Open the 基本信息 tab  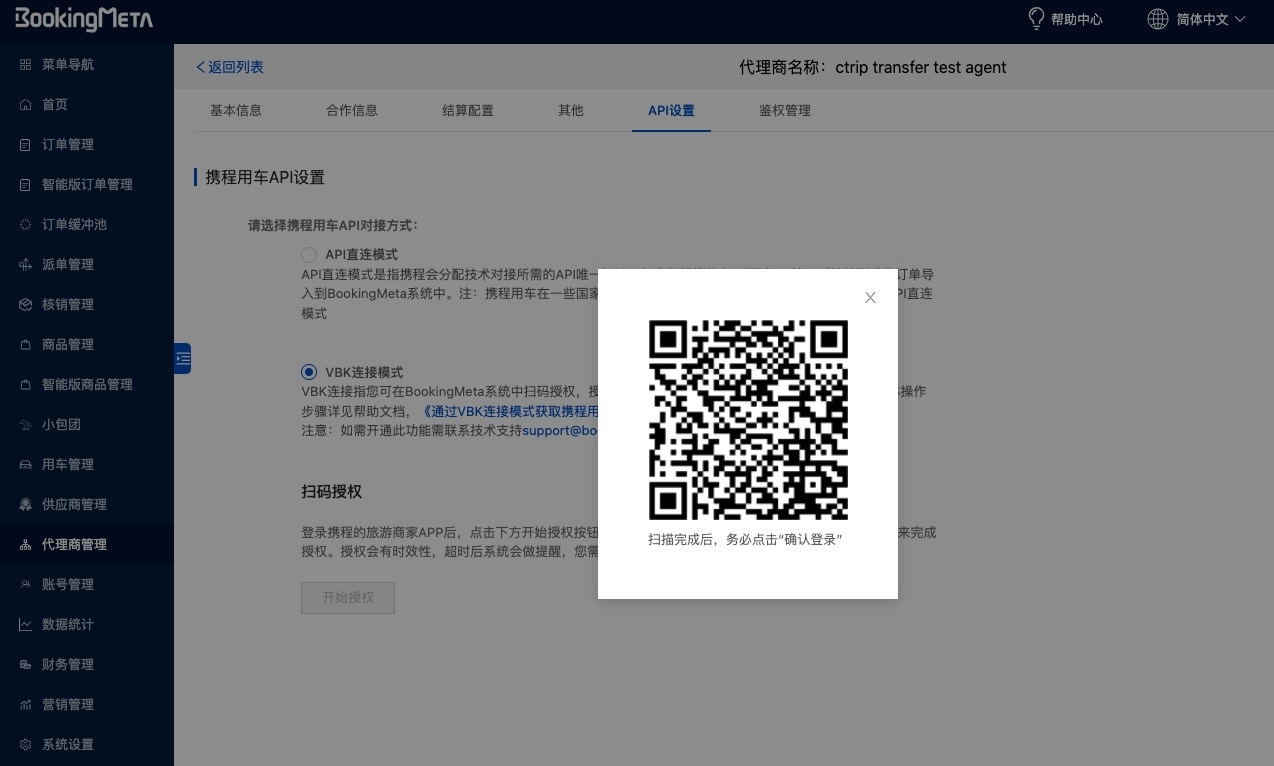point(236,111)
